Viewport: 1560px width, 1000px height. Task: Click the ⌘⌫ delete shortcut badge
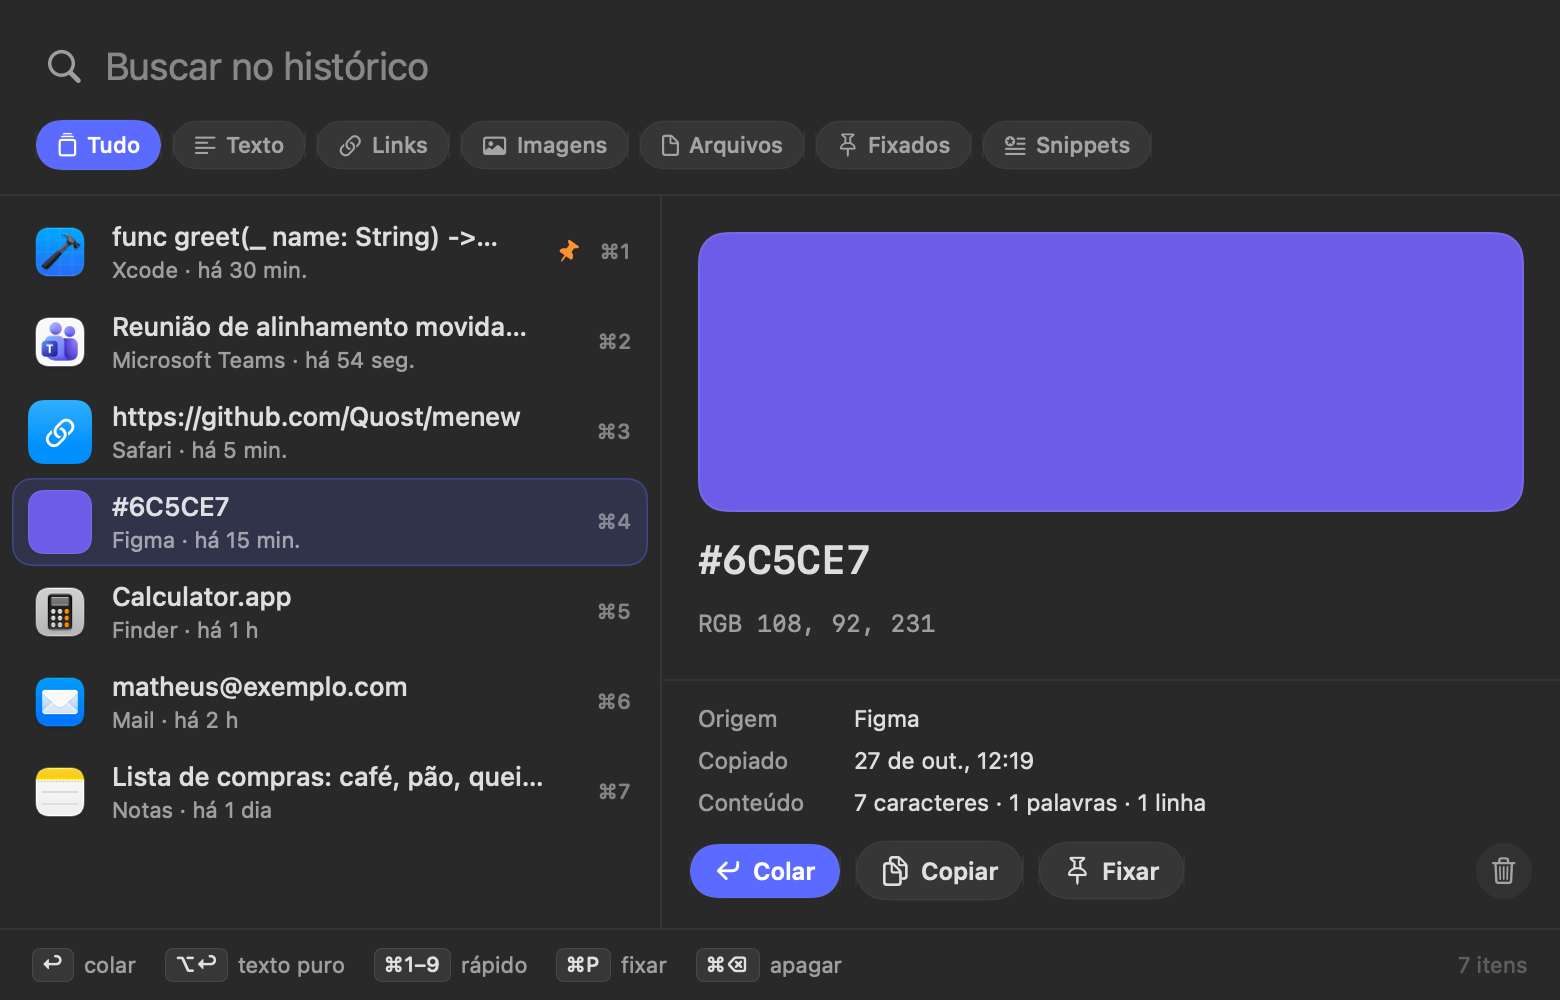point(727,965)
